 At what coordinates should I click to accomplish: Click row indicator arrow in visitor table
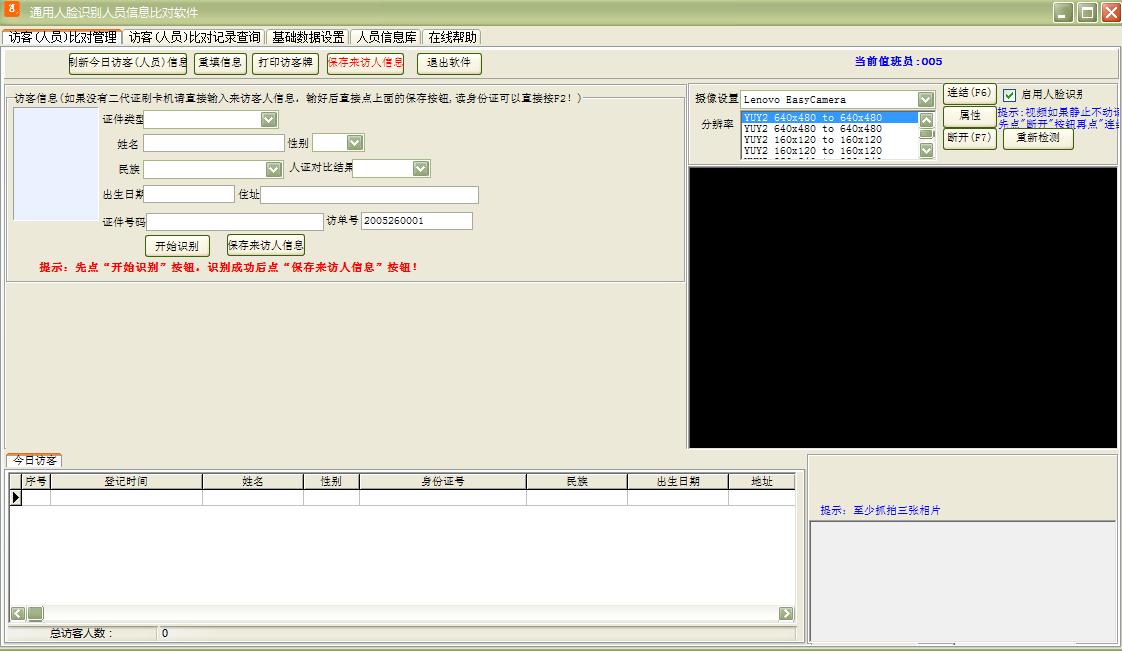tap(16, 498)
